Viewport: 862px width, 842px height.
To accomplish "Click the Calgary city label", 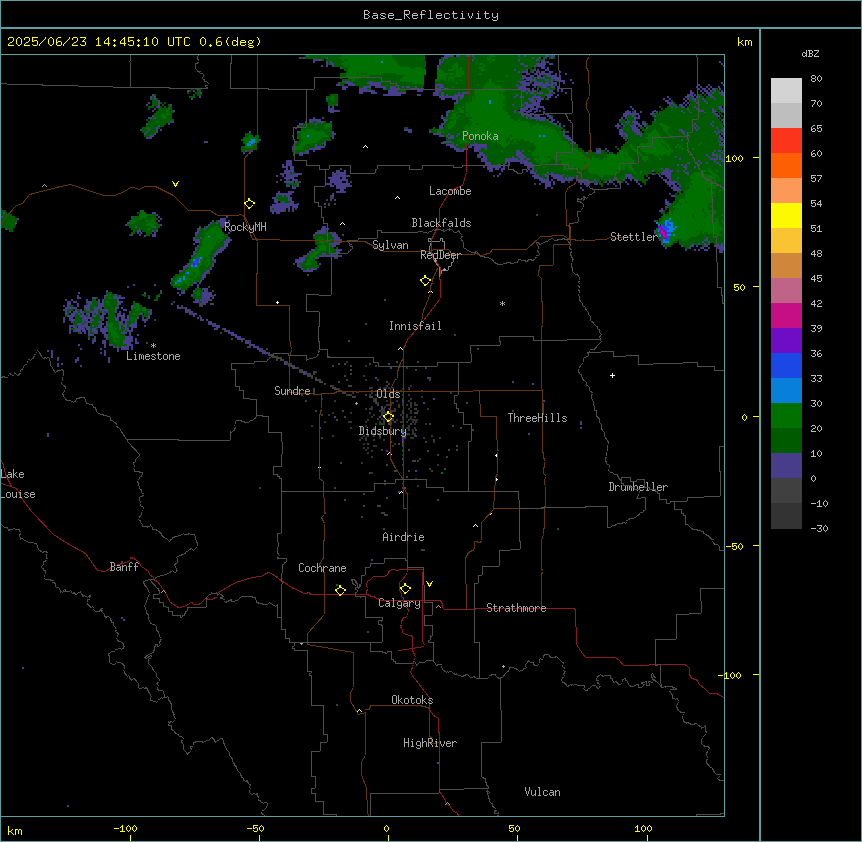I will [399, 603].
